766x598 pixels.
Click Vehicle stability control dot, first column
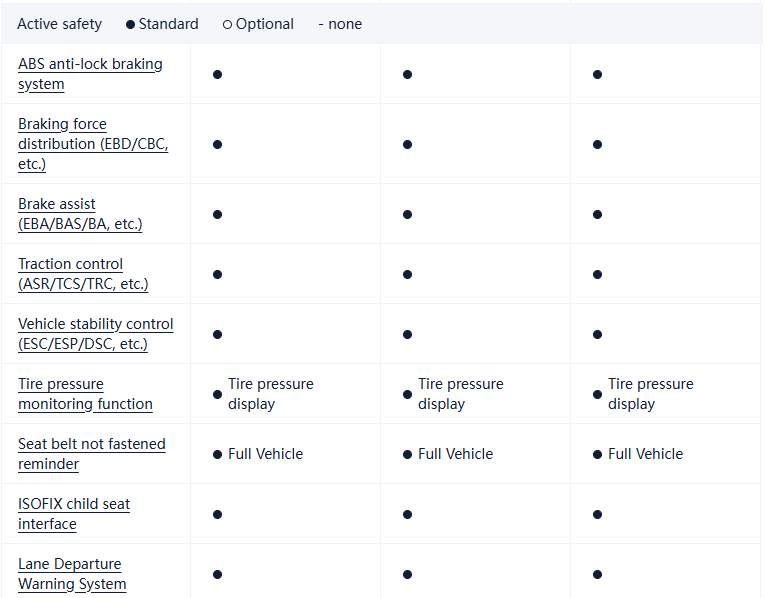(x=217, y=334)
